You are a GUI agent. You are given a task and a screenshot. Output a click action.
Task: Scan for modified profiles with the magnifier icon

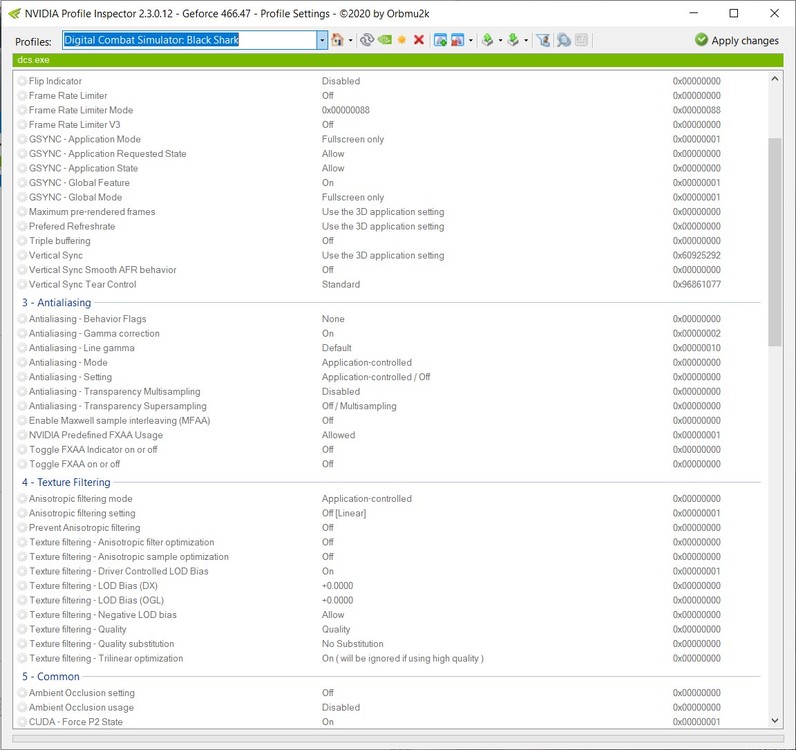564,40
